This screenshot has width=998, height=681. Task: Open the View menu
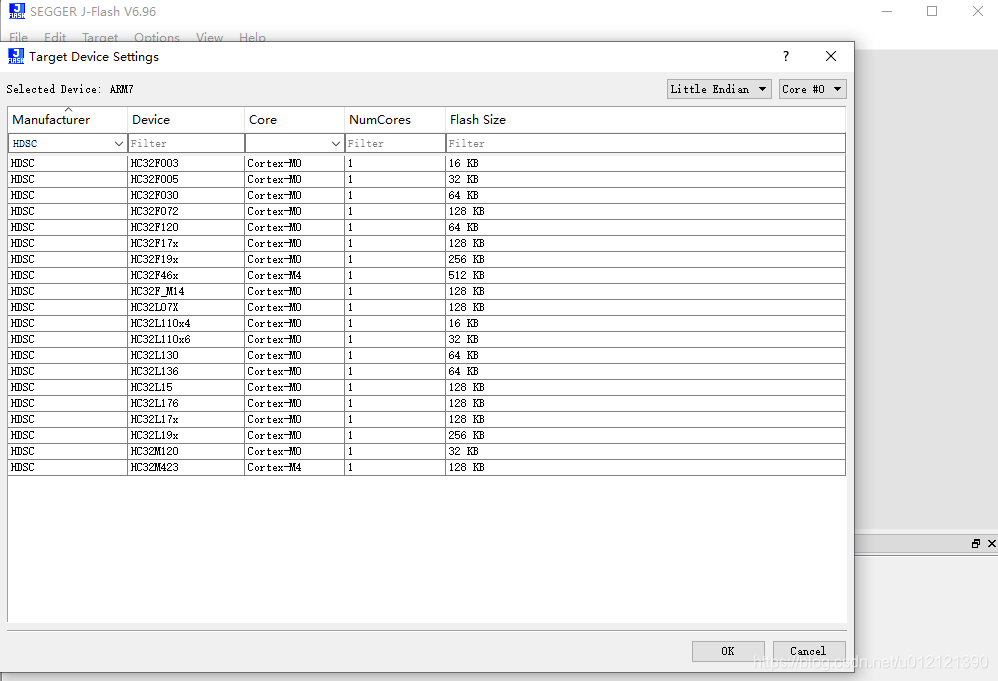point(209,37)
